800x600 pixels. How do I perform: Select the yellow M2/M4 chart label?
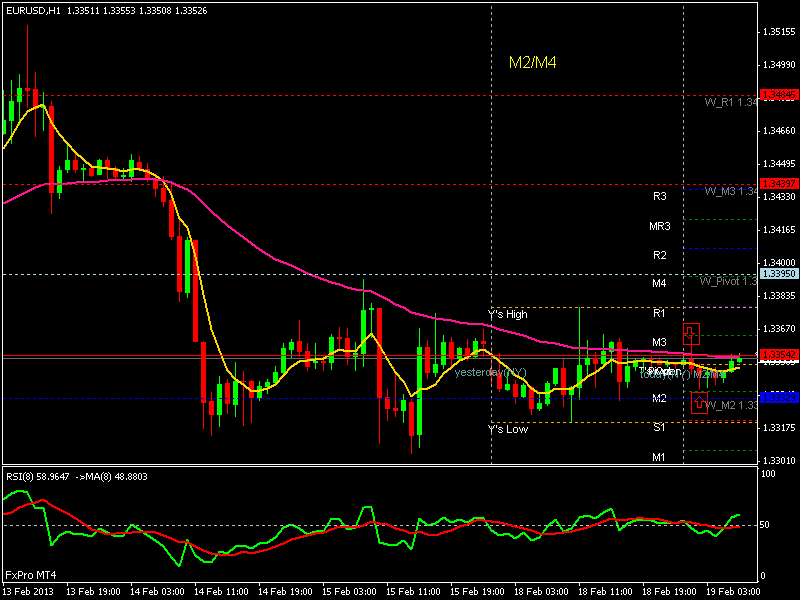click(x=532, y=63)
